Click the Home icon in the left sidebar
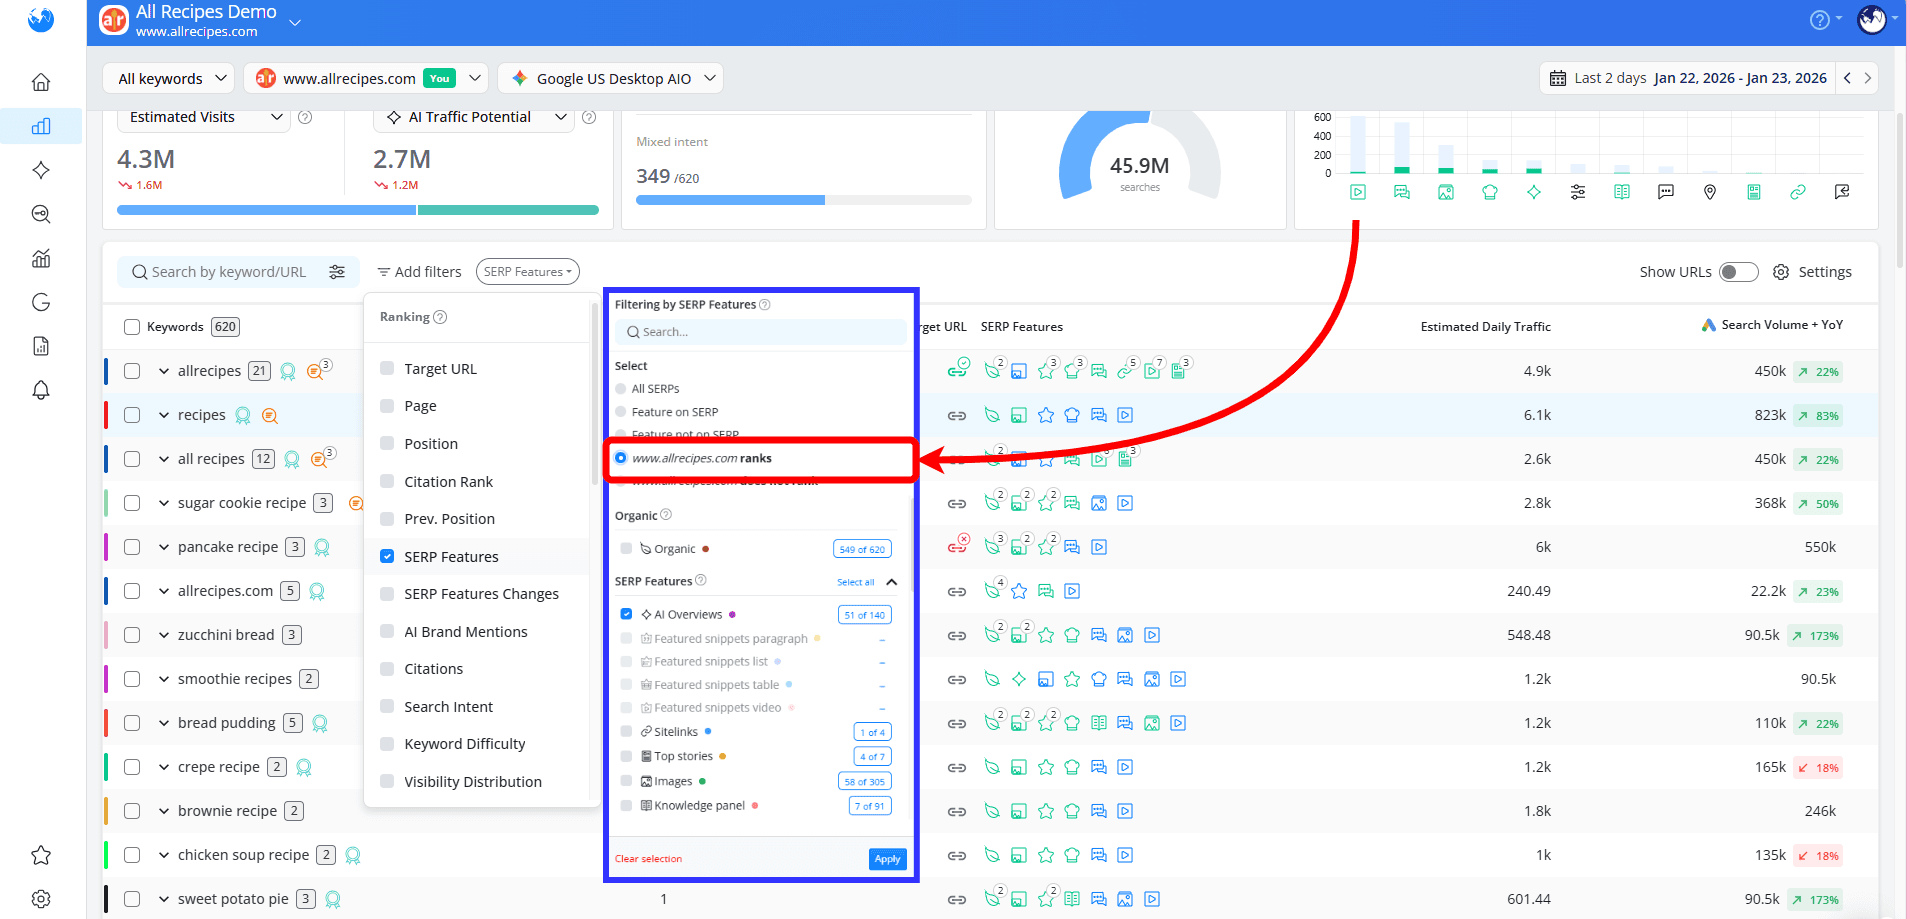 [41, 82]
